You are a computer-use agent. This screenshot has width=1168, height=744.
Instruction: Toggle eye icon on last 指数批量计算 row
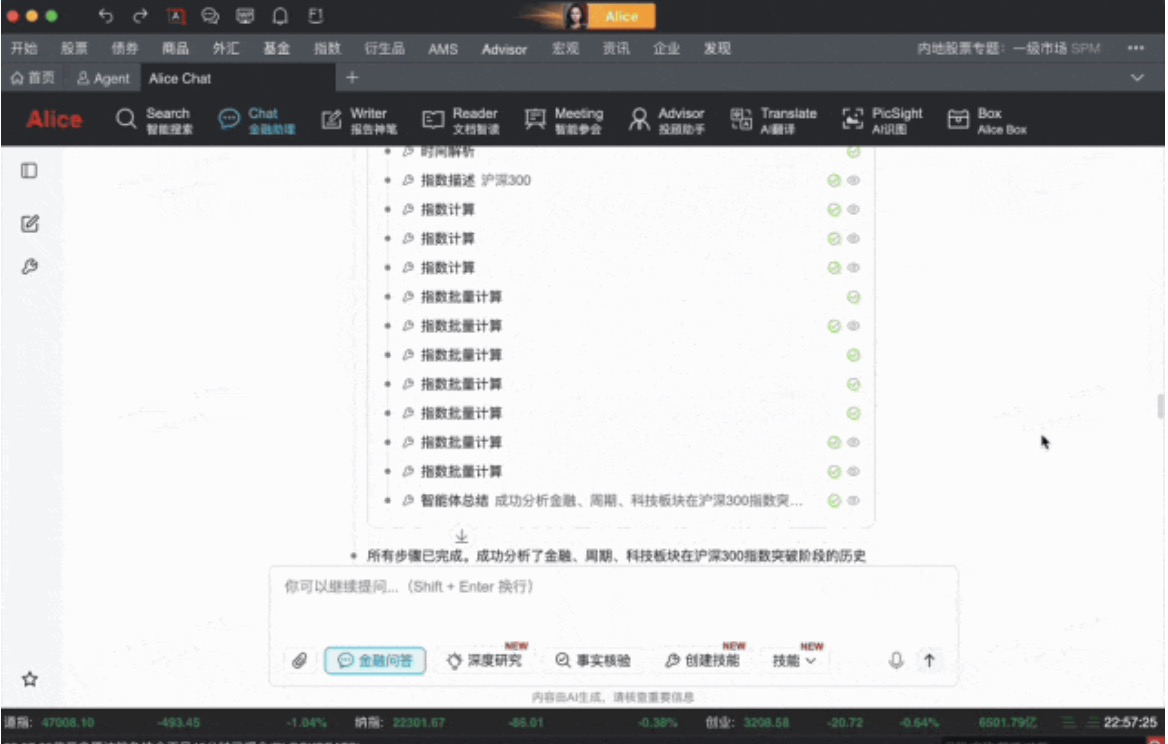click(x=854, y=471)
